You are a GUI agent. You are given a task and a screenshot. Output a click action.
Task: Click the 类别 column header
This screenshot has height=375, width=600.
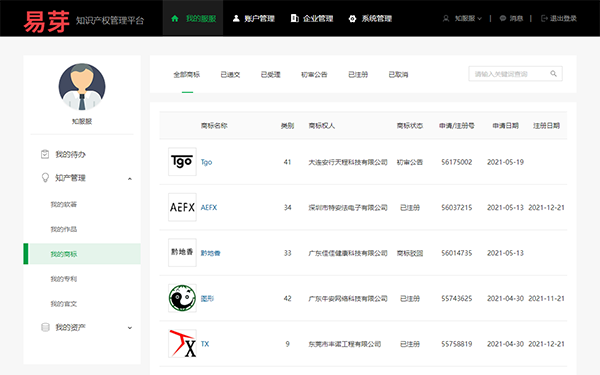287,126
